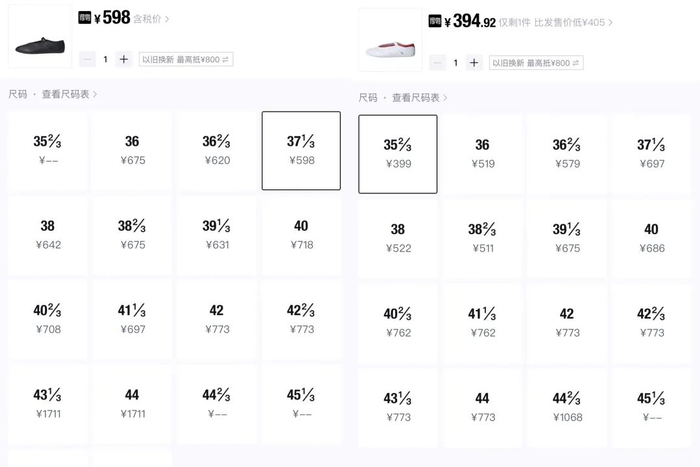Viewport: 700px width, 467px height.
Task: Pick size 36⅔ priced ¥620
Action: (x=217, y=150)
